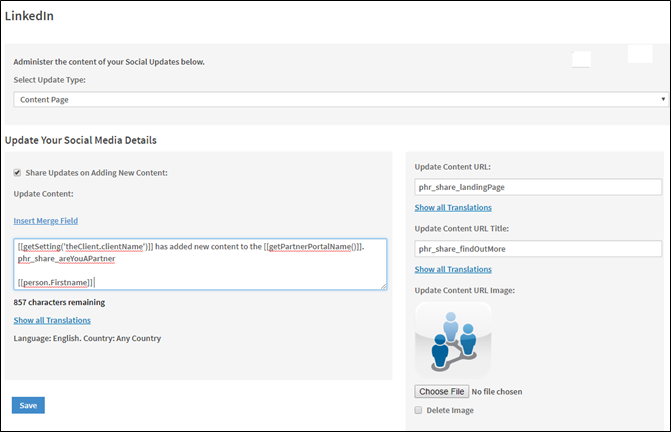Image resolution: width=671 pixels, height=432 pixels.
Task: Show all Translations below characters remaining
Action: coord(52,320)
